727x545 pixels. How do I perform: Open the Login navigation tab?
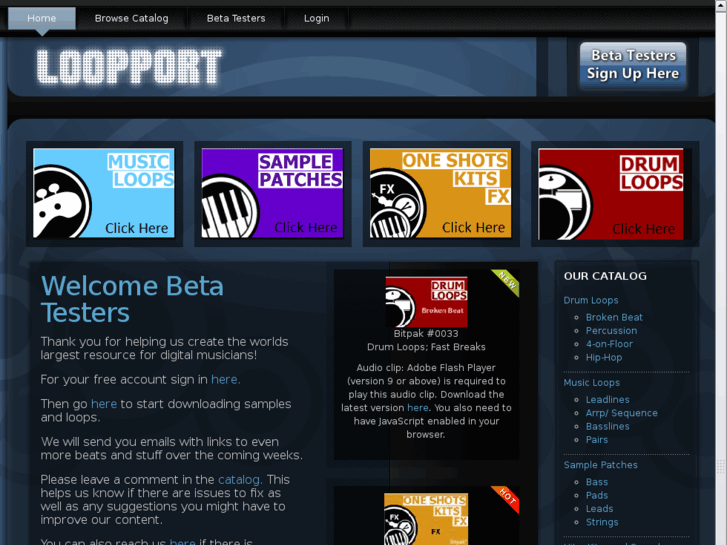(317, 19)
